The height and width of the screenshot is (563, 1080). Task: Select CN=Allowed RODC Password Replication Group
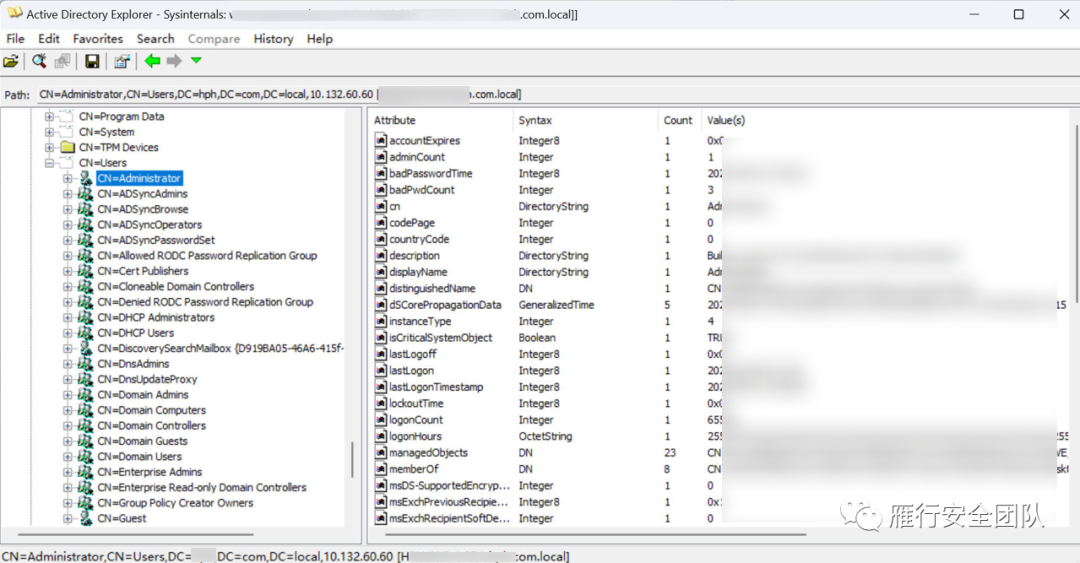coord(207,256)
